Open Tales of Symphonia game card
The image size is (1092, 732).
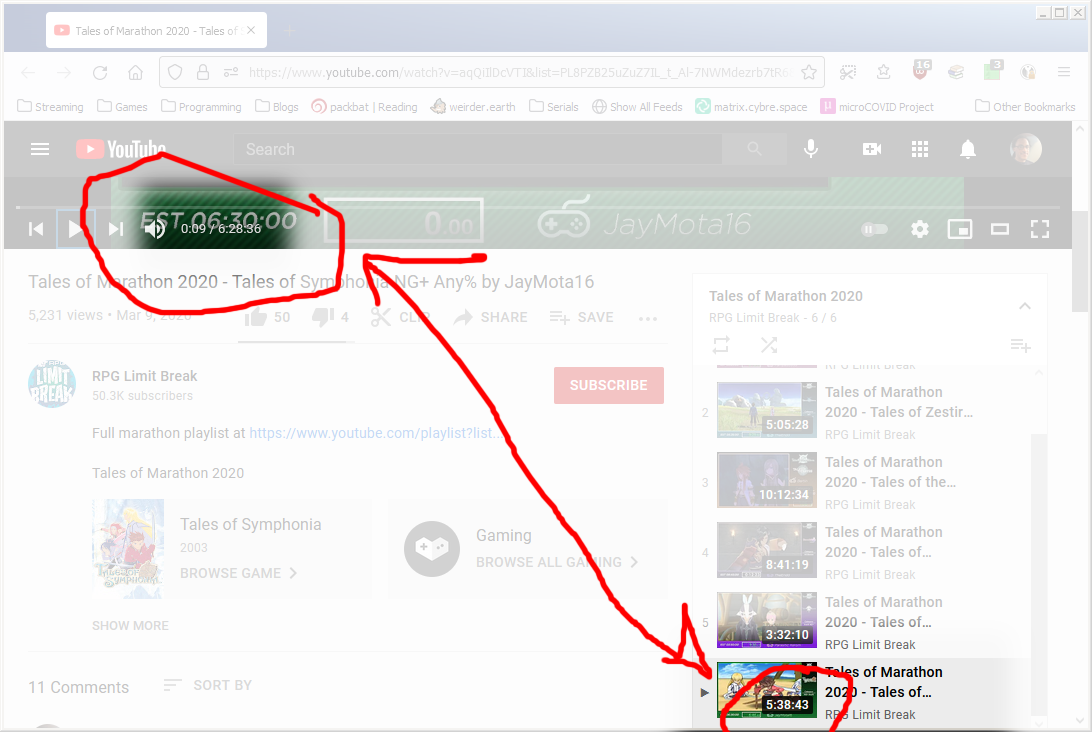(x=232, y=549)
